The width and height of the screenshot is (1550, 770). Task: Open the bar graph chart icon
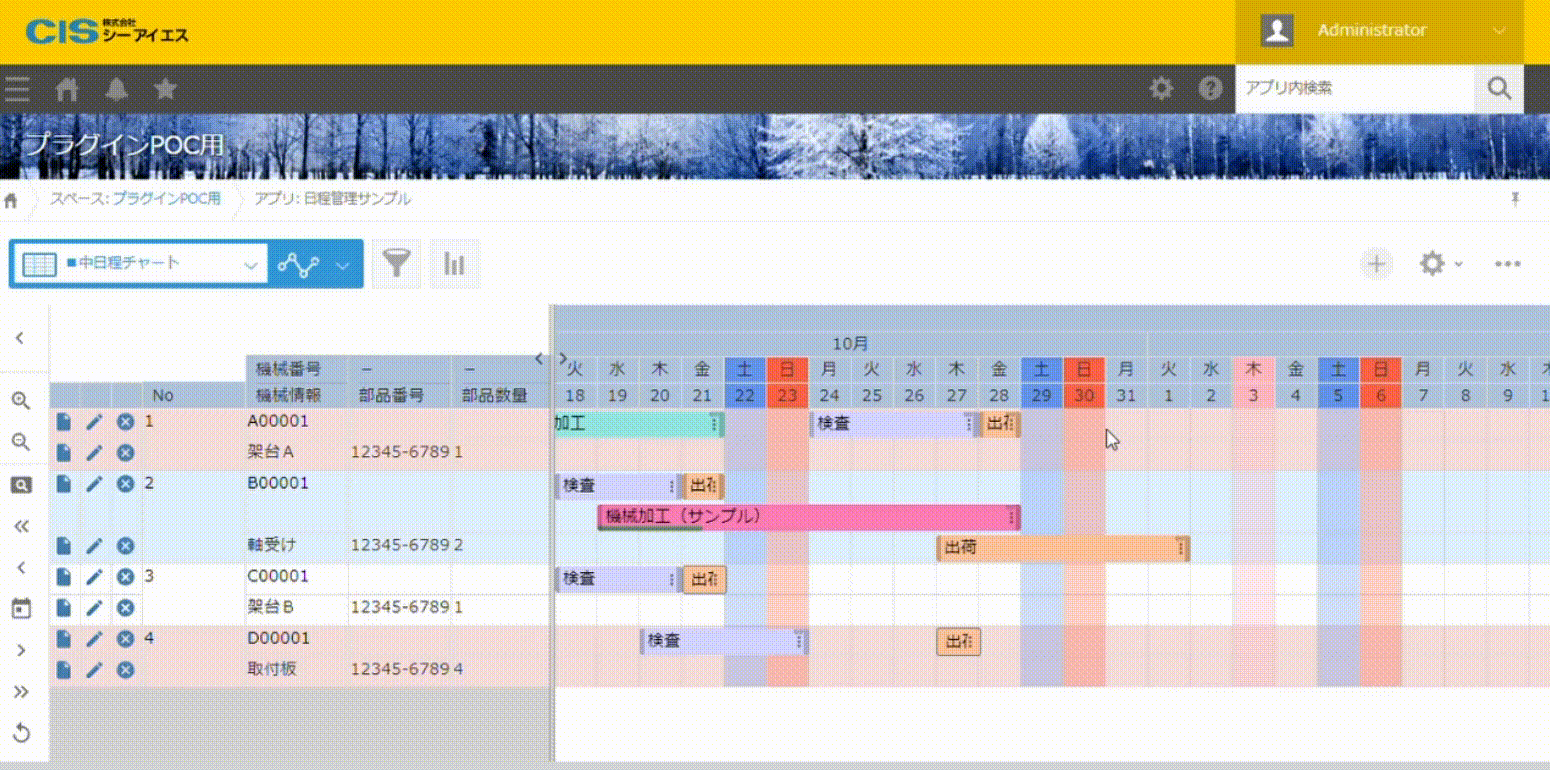click(455, 264)
